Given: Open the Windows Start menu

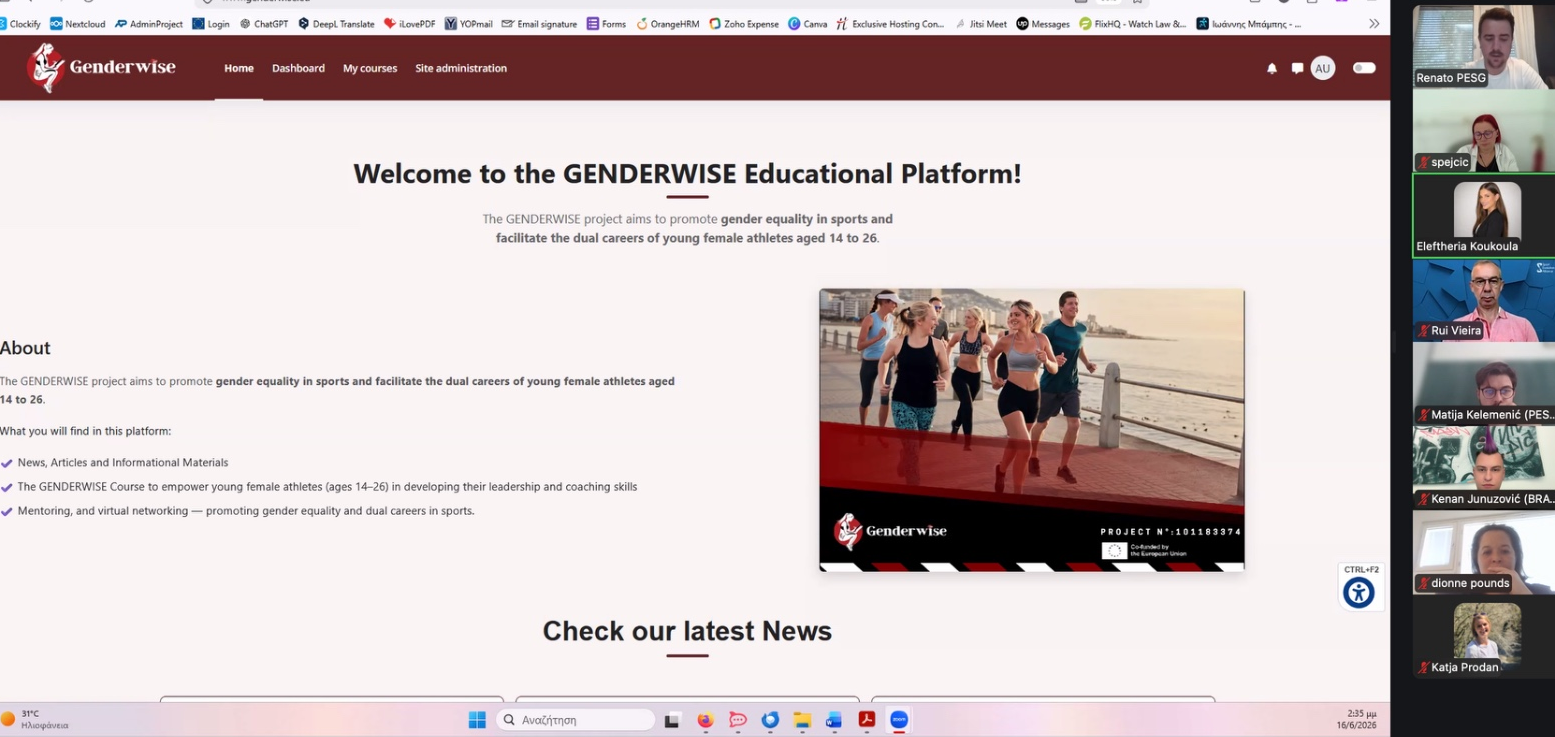Looking at the screenshot, I should pyautogui.click(x=477, y=720).
